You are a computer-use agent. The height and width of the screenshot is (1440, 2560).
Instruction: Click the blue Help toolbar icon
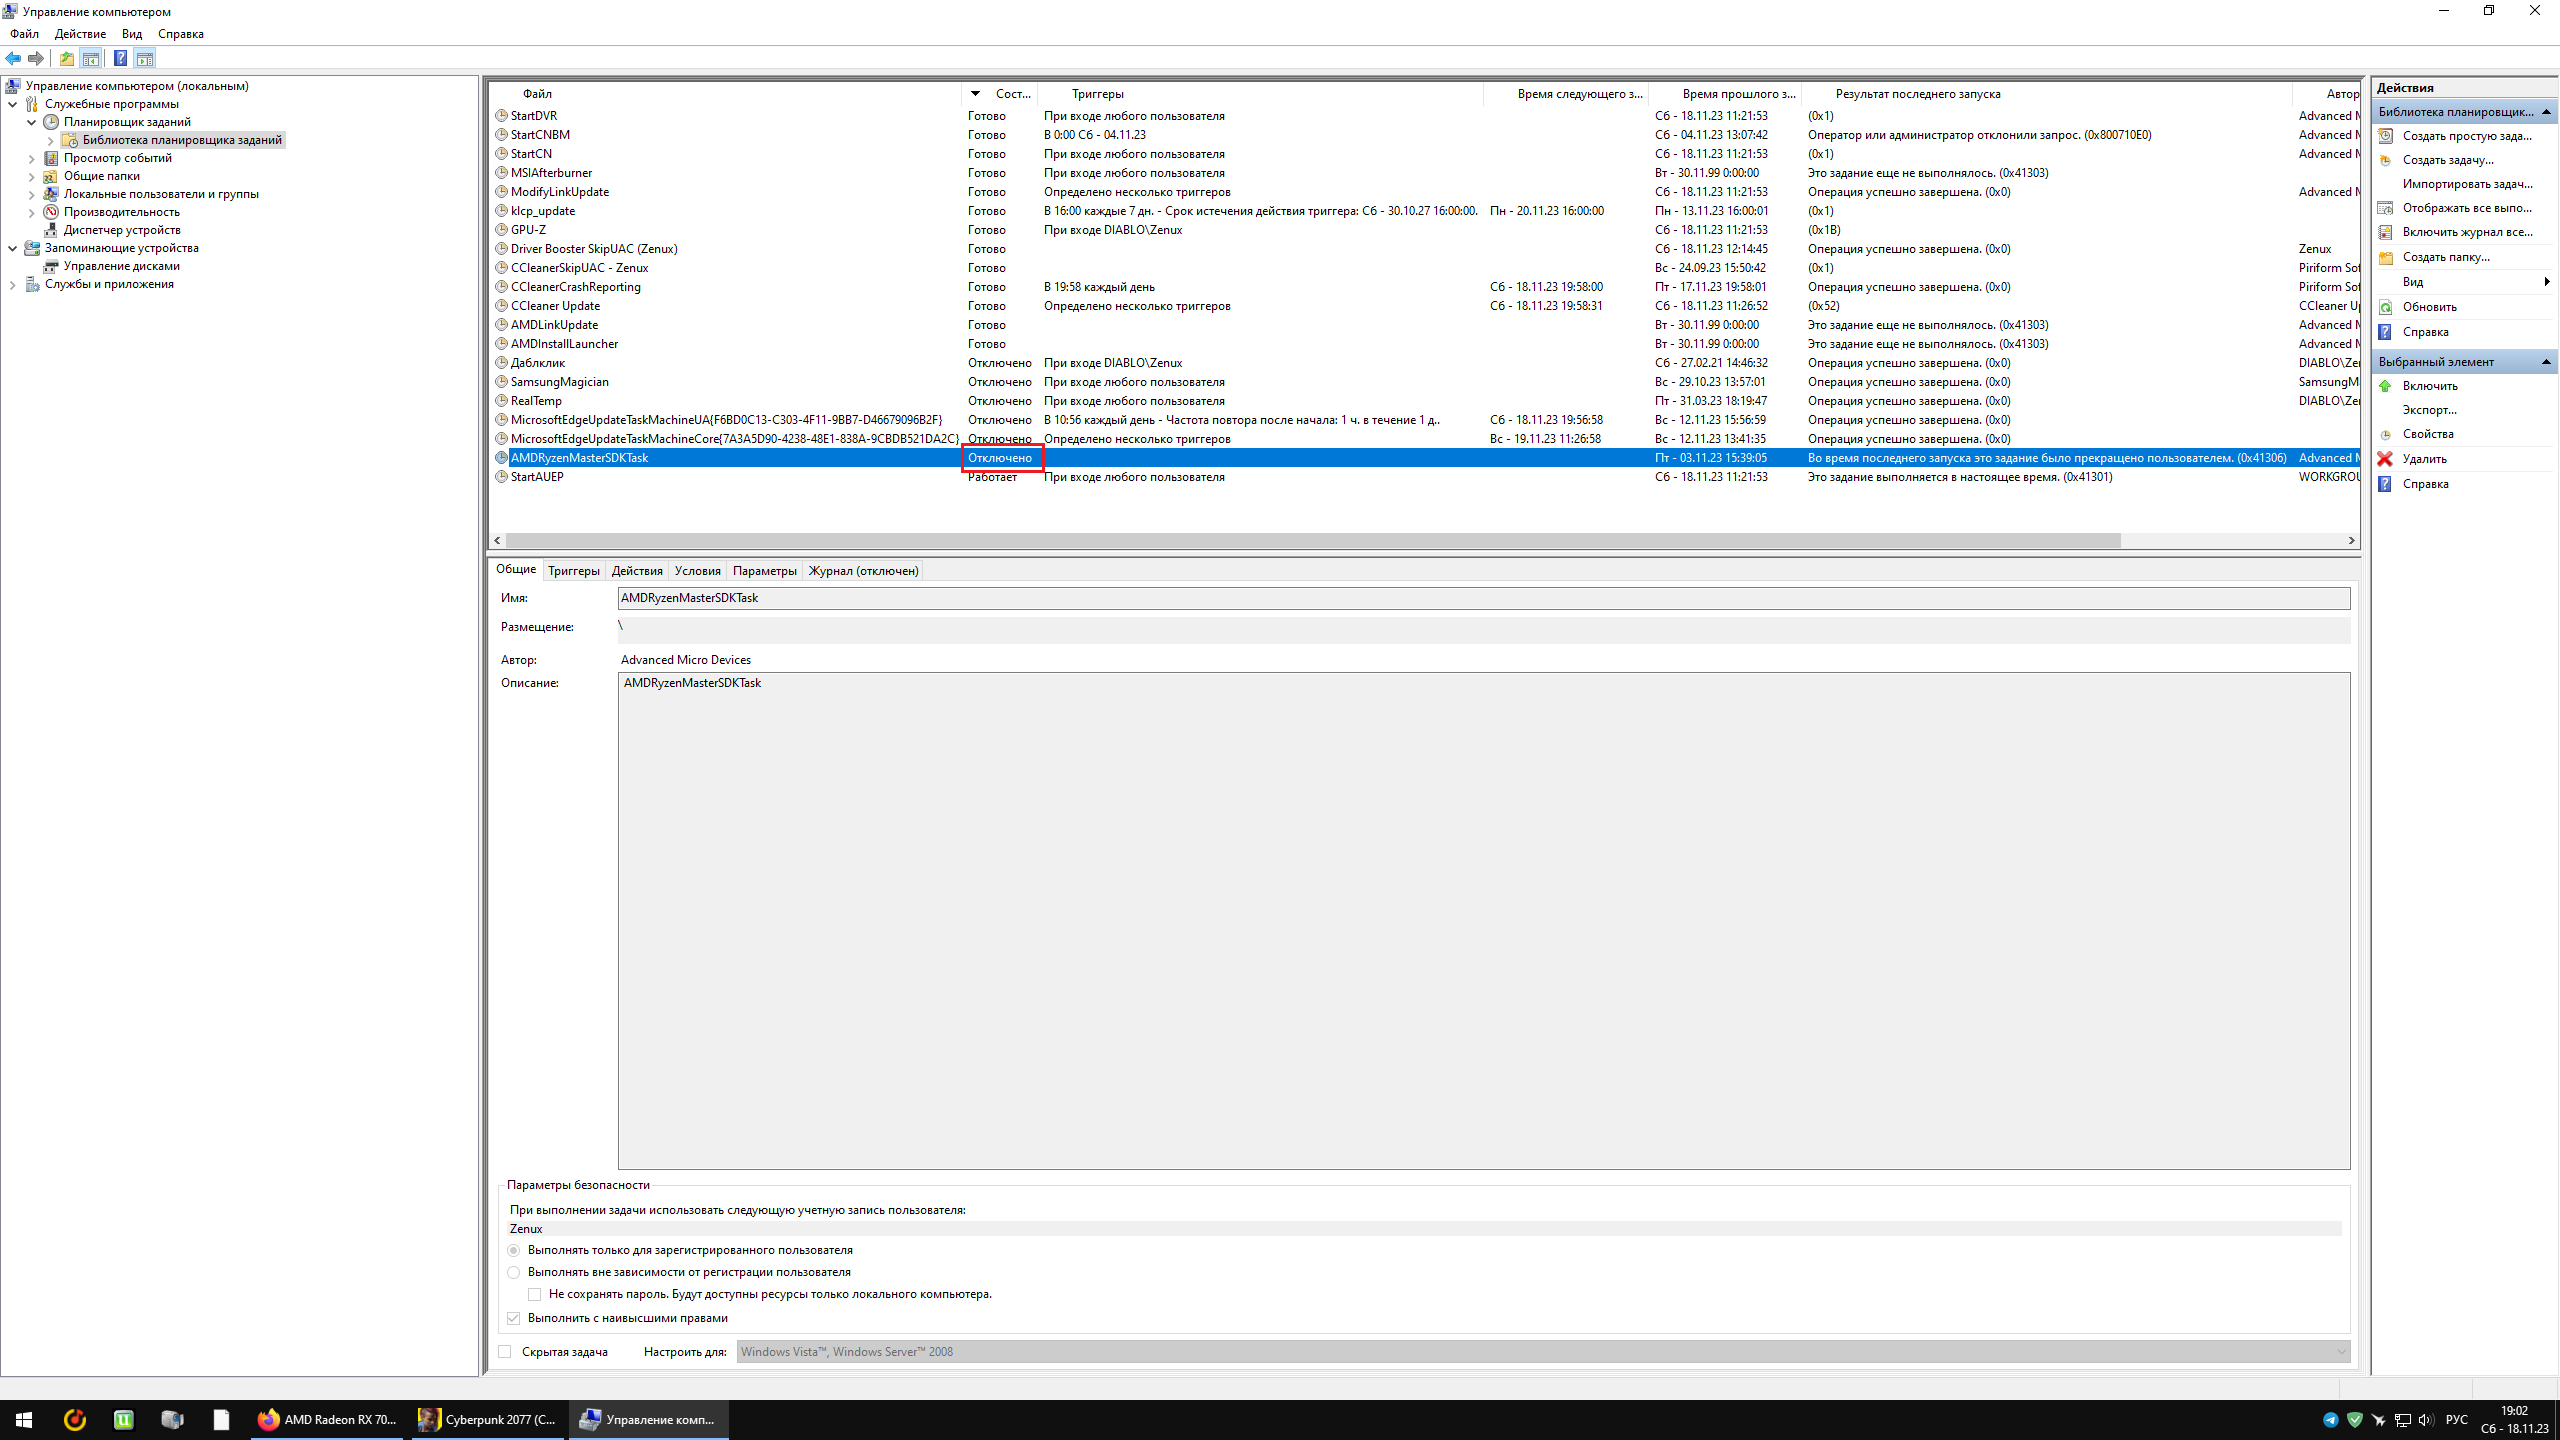[x=120, y=58]
